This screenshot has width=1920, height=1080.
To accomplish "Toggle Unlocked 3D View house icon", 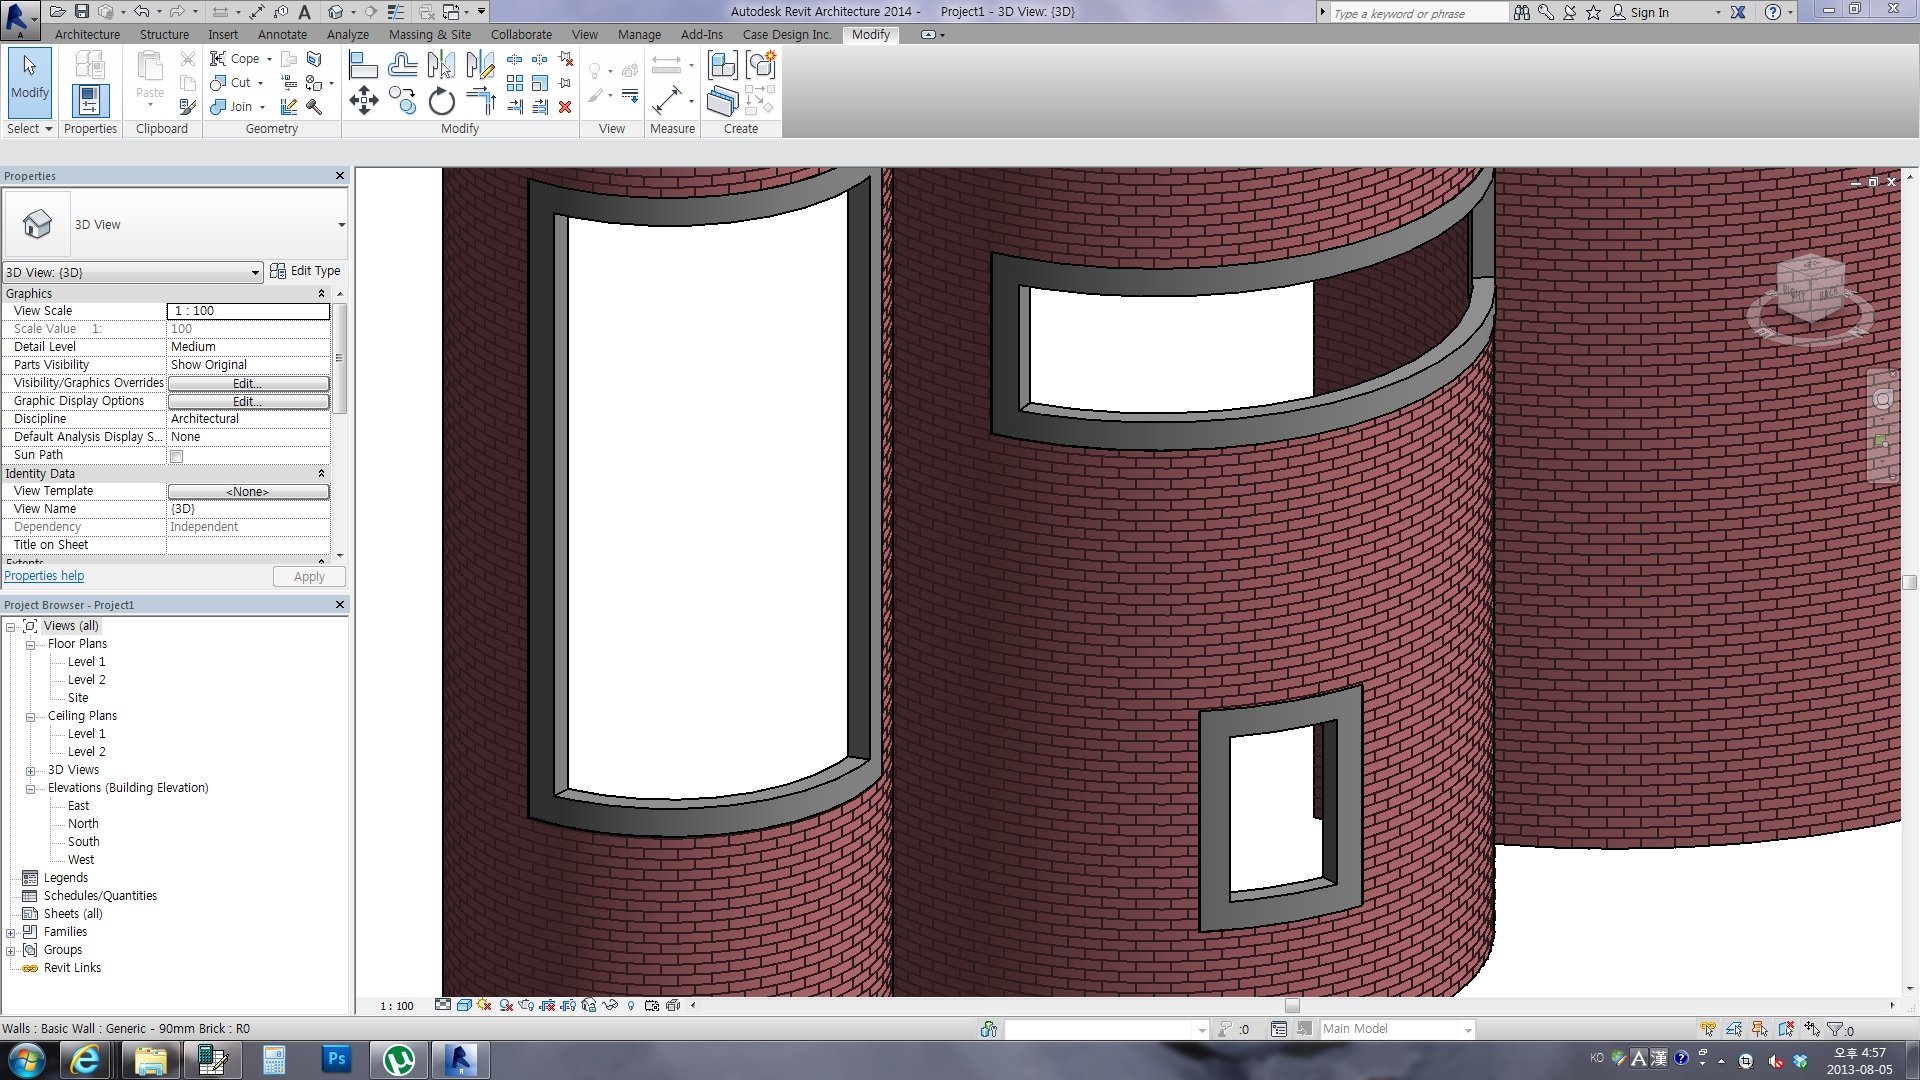I will coord(589,1006).
